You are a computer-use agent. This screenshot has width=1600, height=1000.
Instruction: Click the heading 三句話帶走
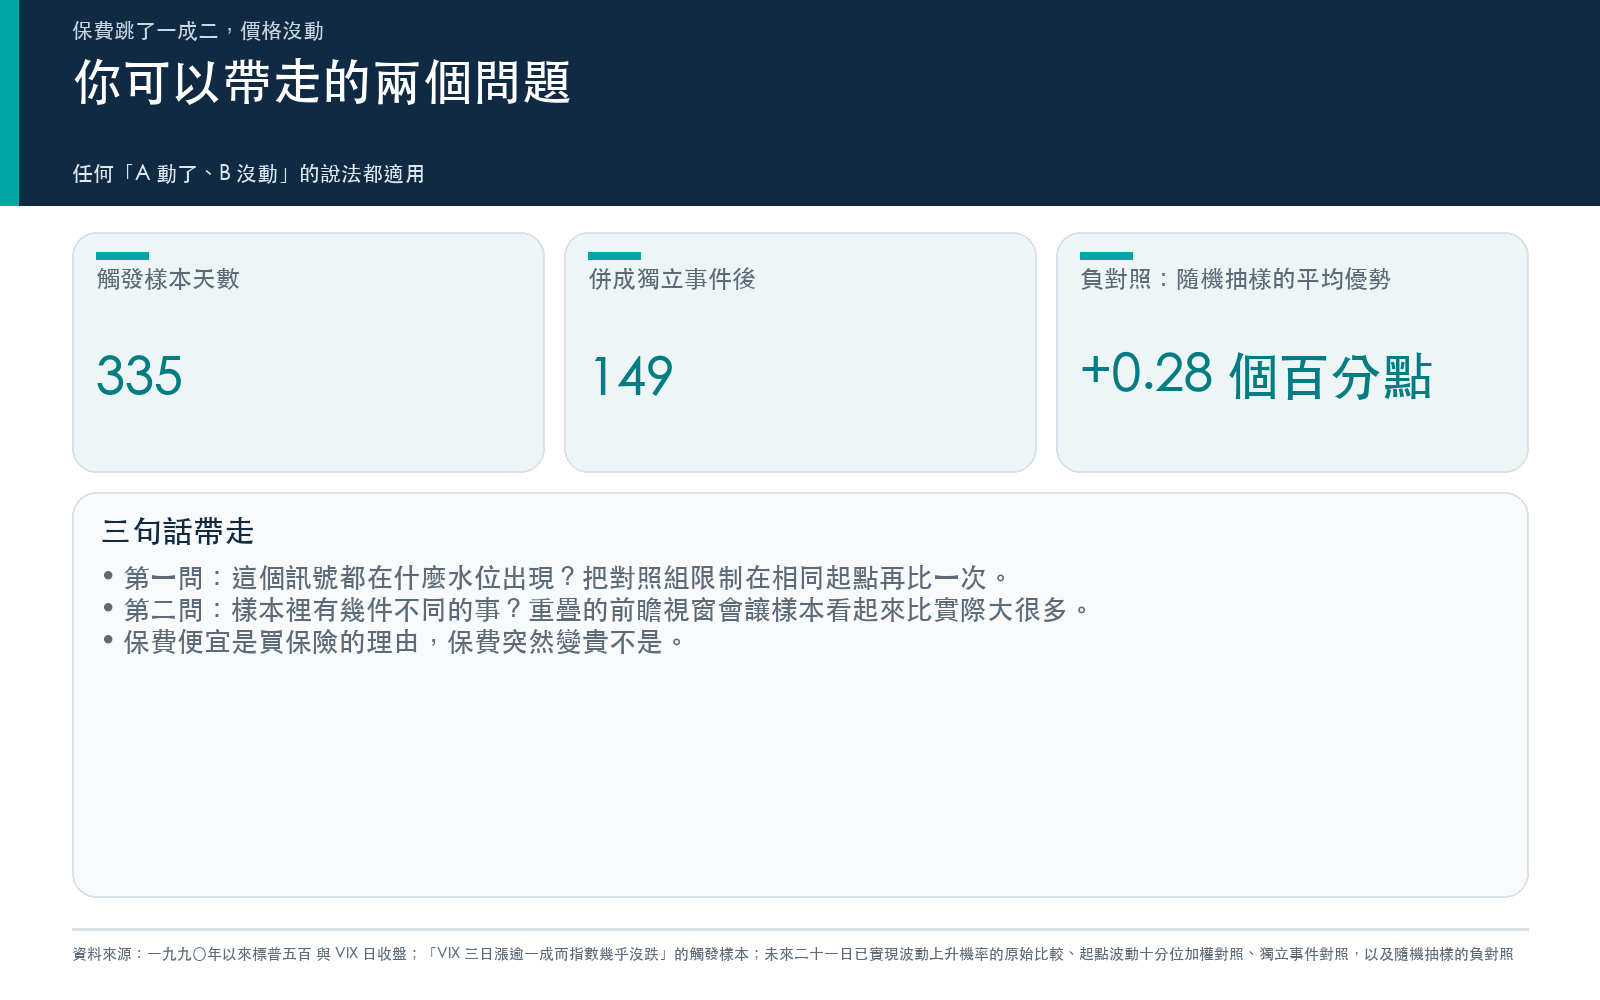178,531
